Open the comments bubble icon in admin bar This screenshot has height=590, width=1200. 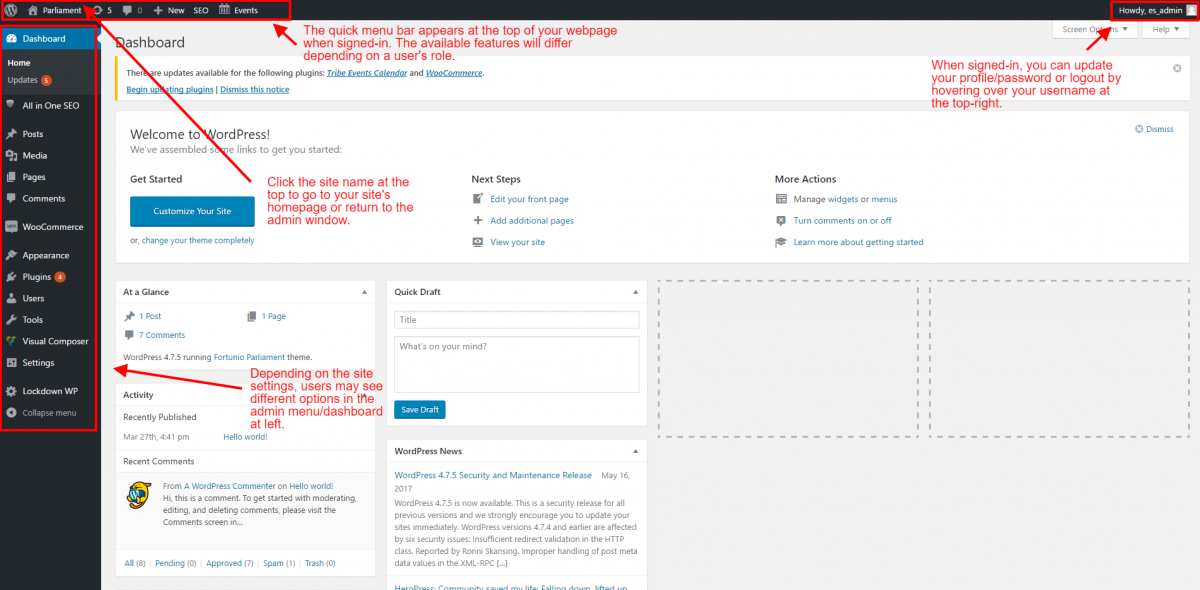point(127,10)
